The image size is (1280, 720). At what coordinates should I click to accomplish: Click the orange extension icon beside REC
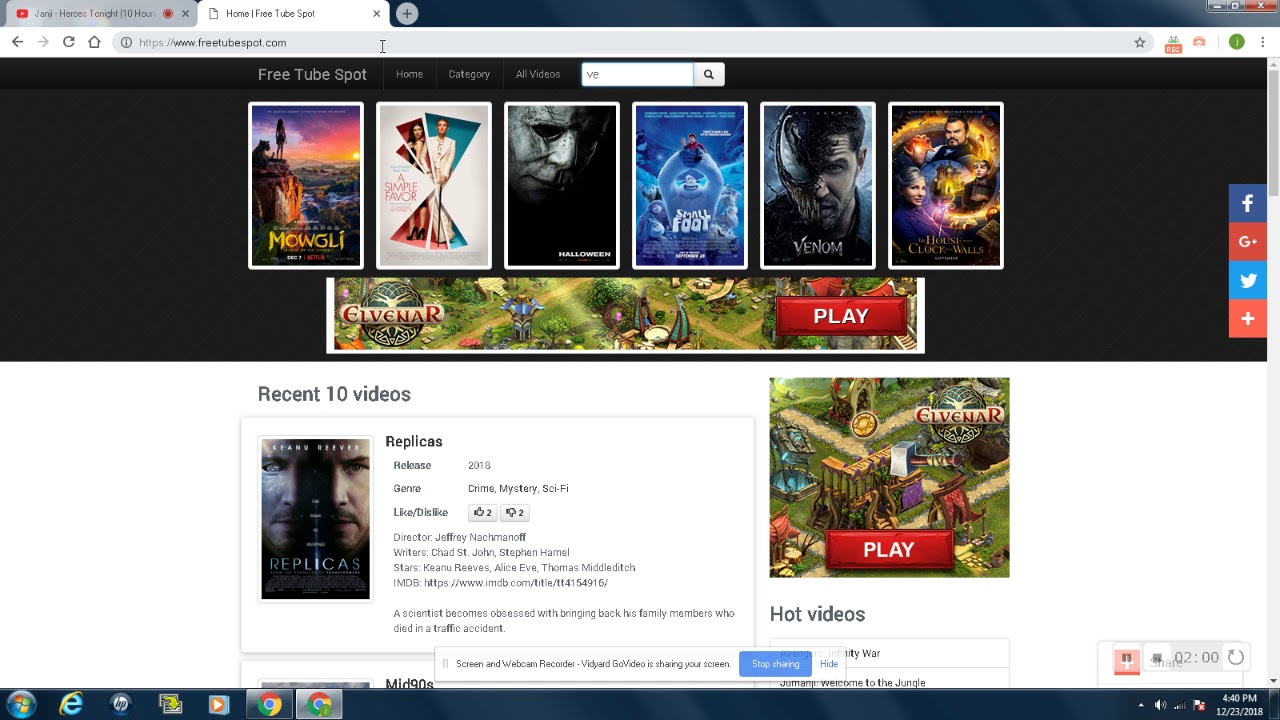[x=1199, y=42]
